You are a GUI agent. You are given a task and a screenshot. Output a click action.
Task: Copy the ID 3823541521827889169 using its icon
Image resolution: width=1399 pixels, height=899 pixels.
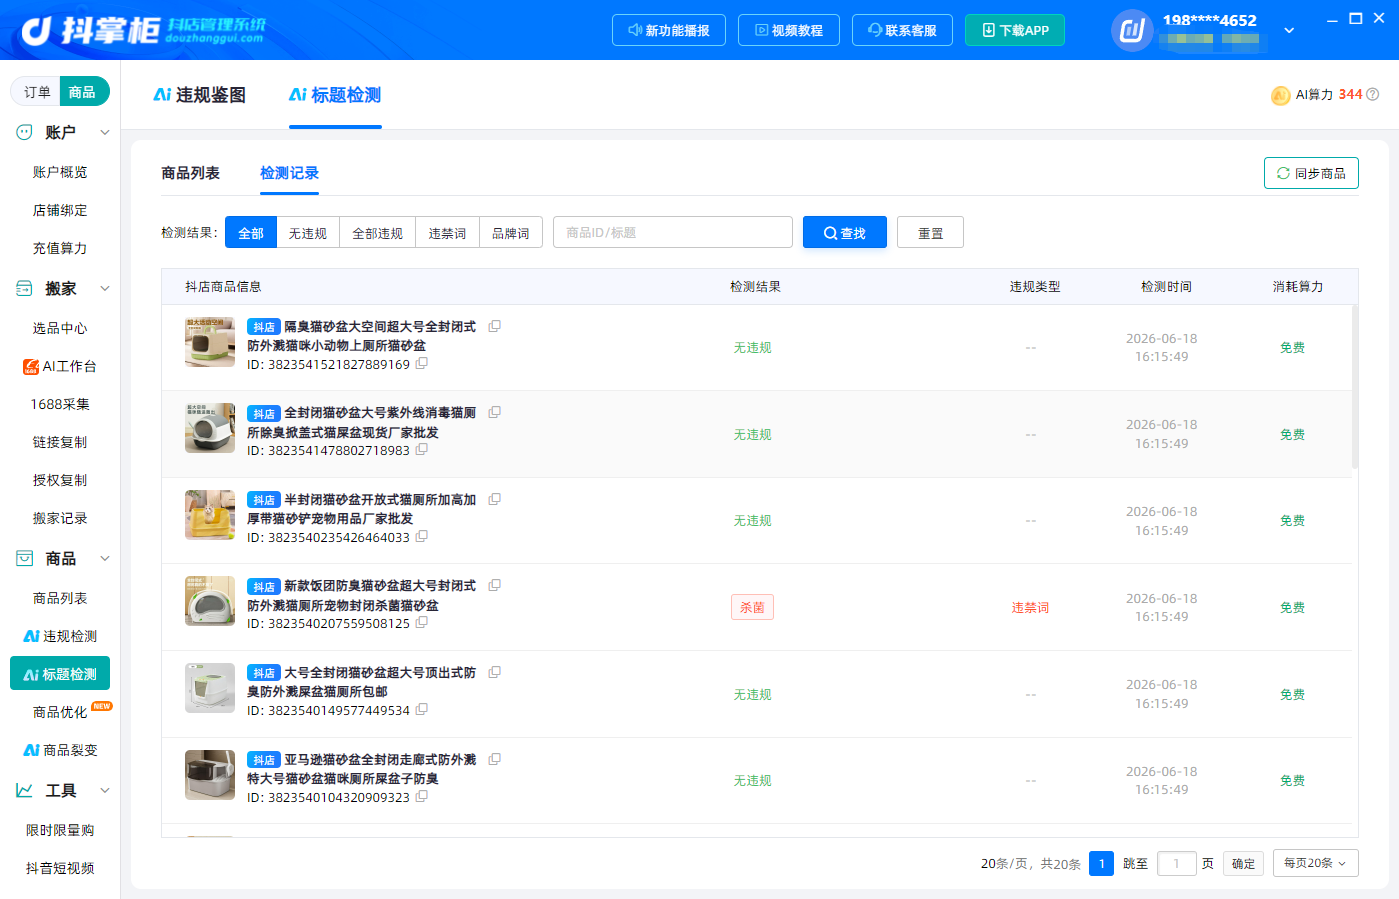[x=422, y=364]
